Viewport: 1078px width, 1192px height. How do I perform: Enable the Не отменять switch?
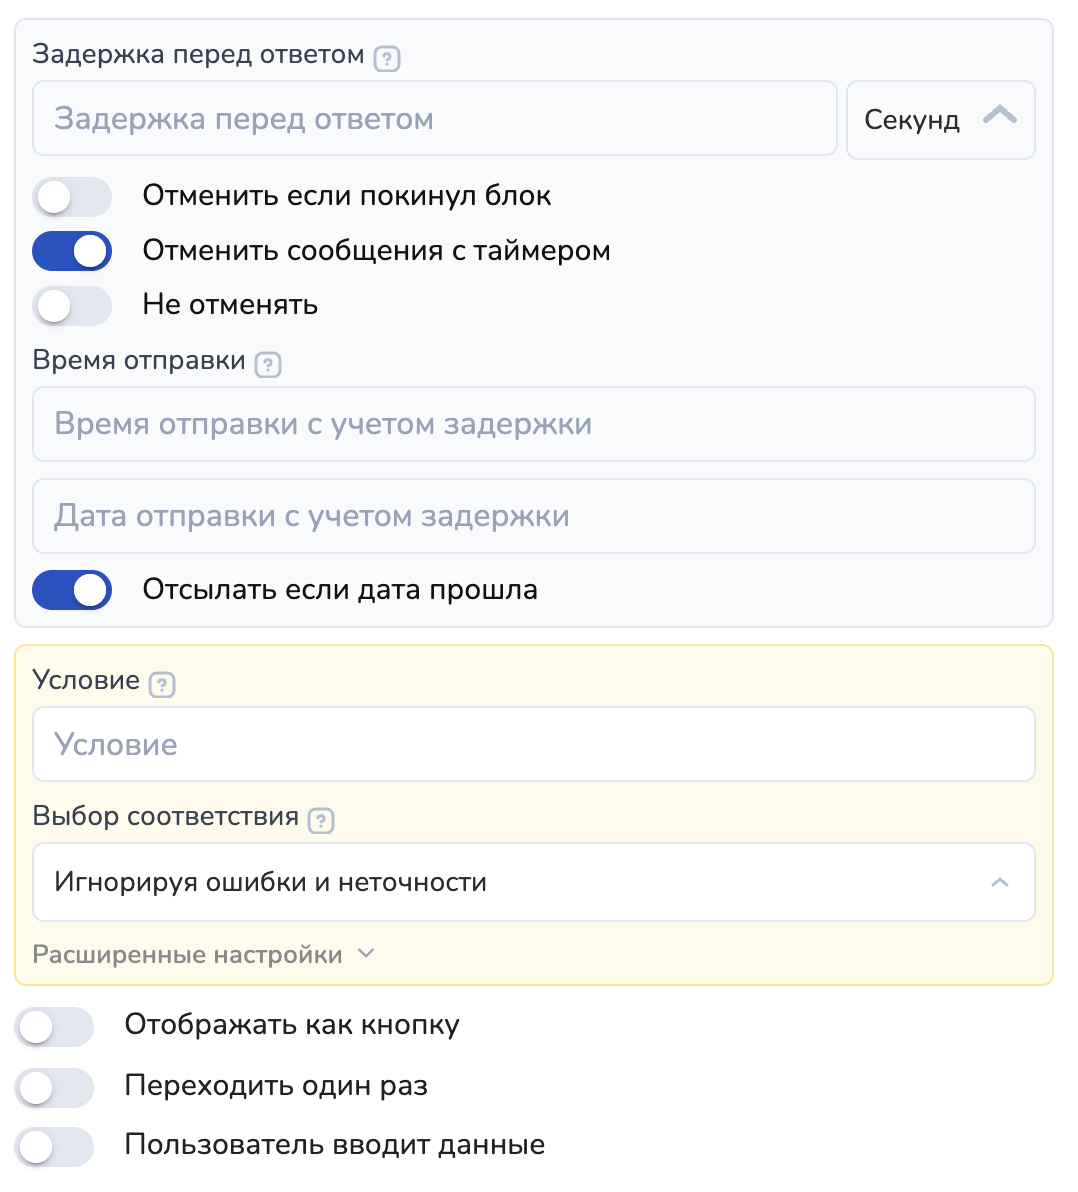click(72, 306)
